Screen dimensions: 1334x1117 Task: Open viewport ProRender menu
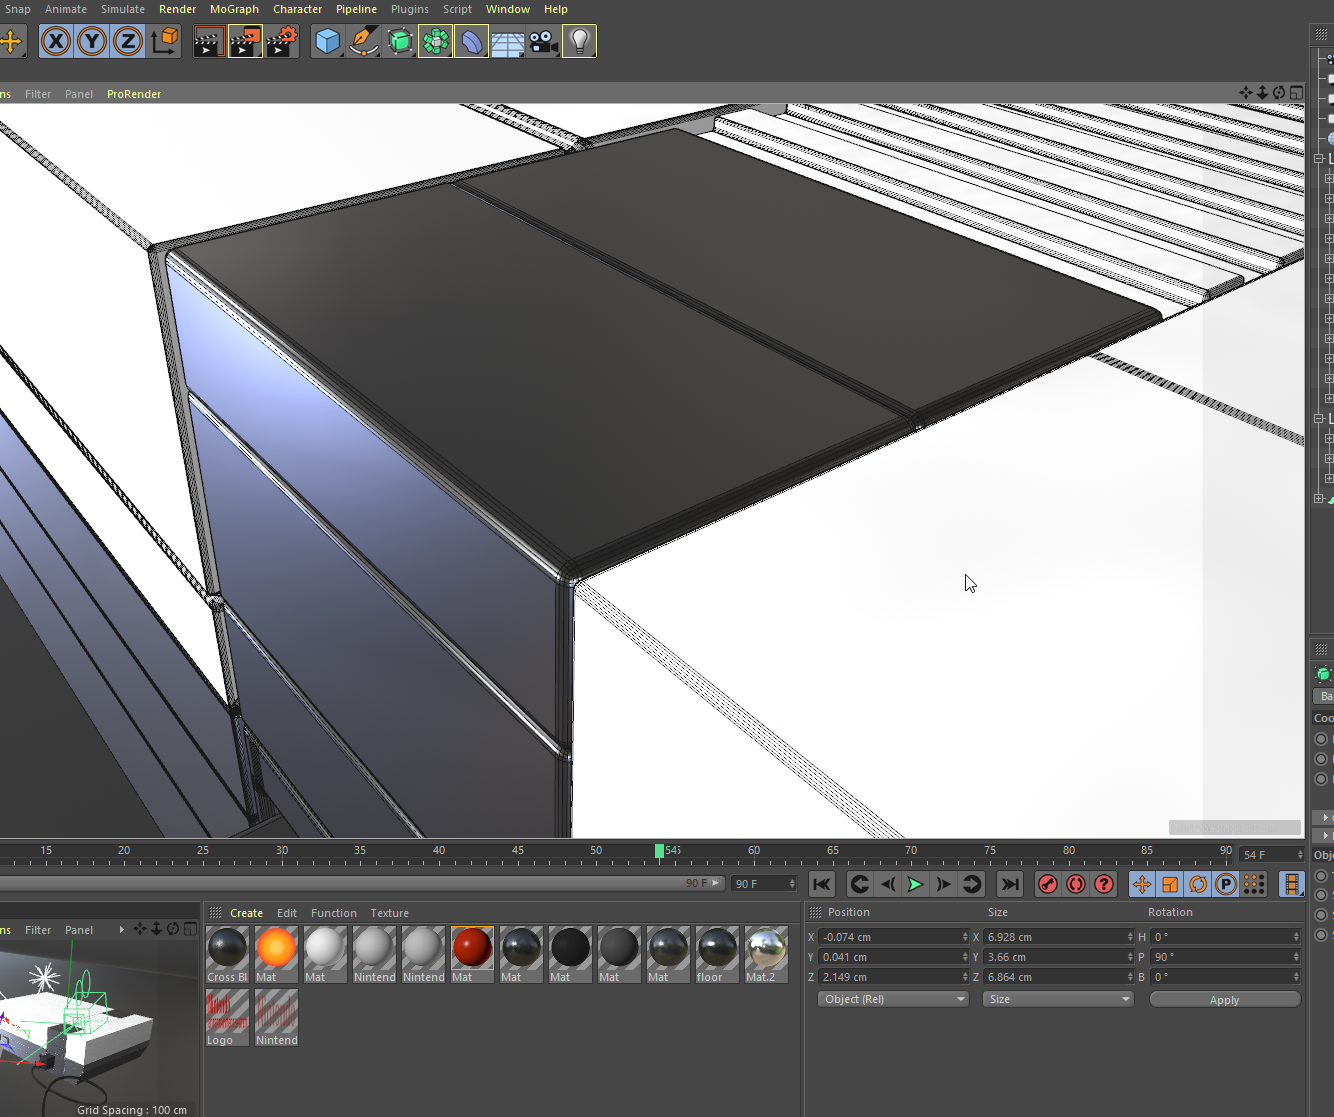[x=134, y=94]
